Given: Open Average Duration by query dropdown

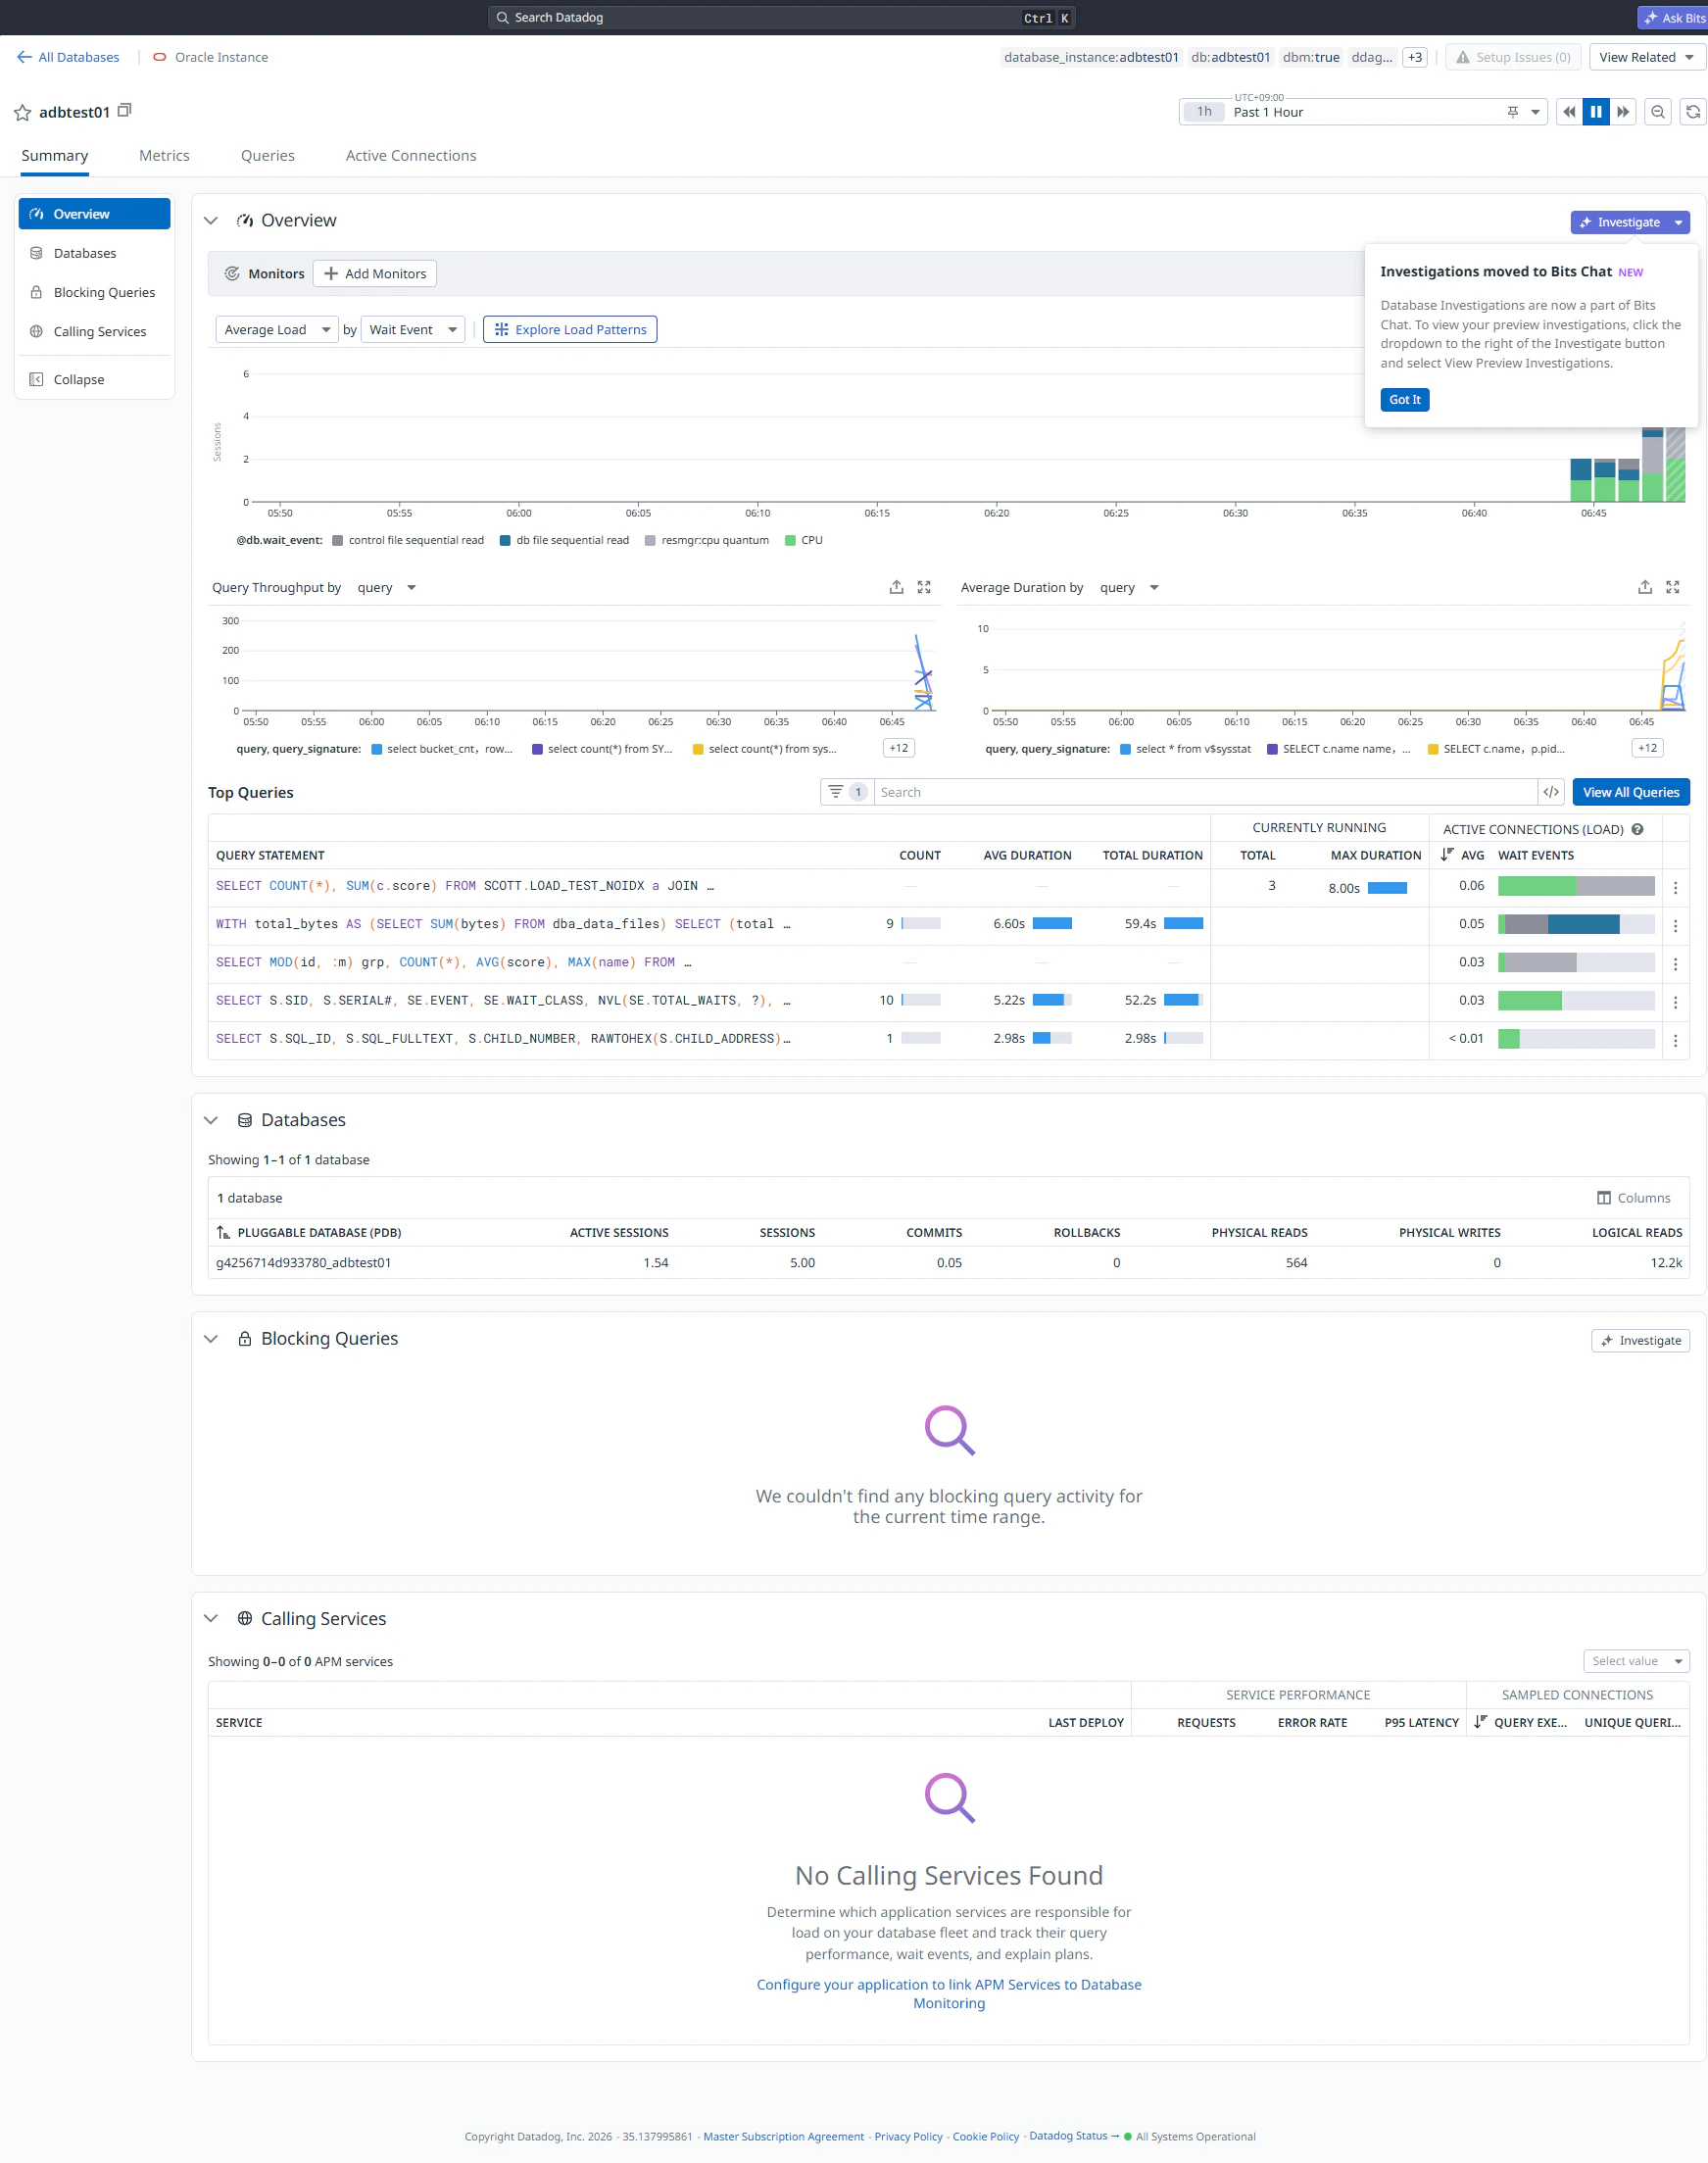Looking at the screenshot, I should point(1129,588).
